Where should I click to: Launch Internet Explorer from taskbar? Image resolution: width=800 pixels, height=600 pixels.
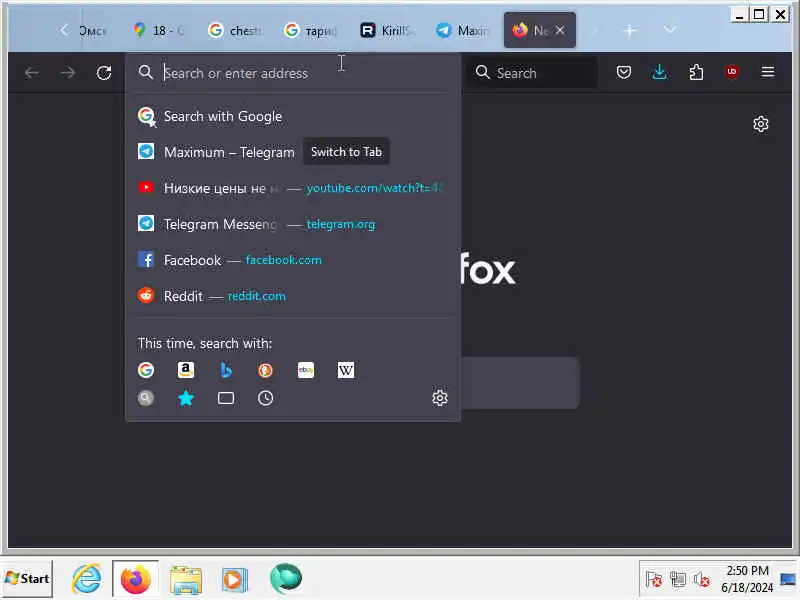(87, 579)
